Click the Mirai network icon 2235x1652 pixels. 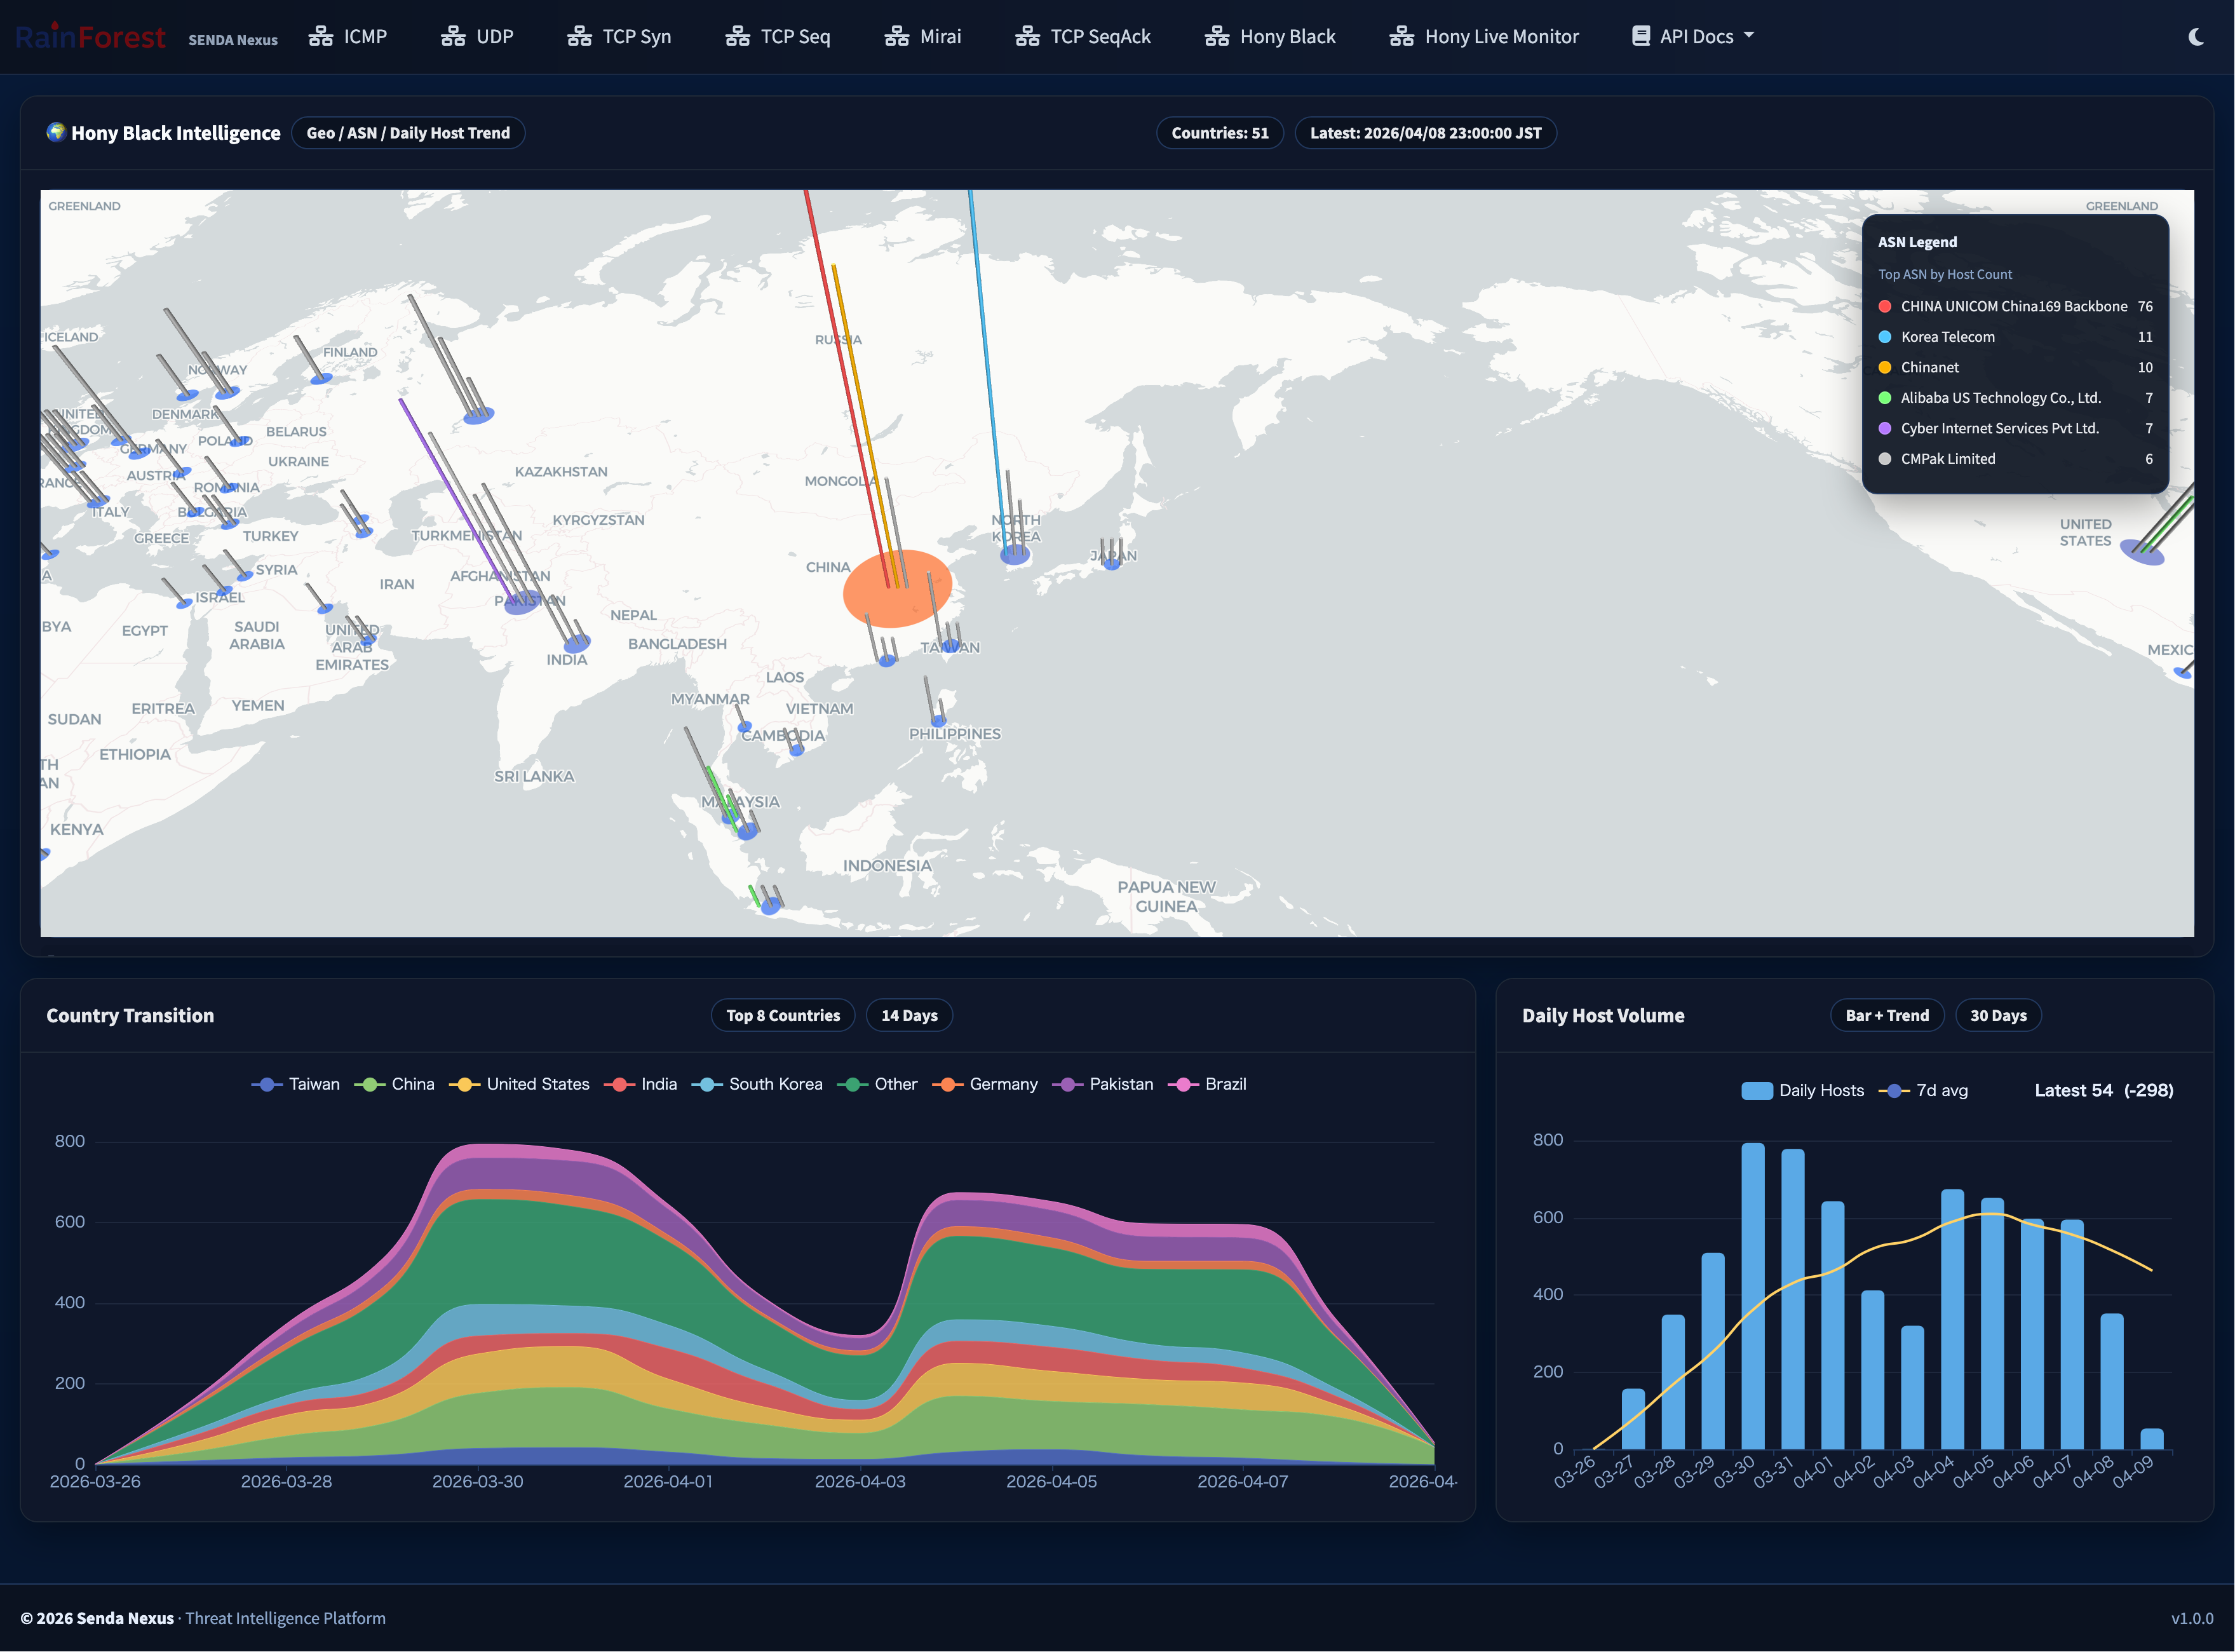(896, 37)
